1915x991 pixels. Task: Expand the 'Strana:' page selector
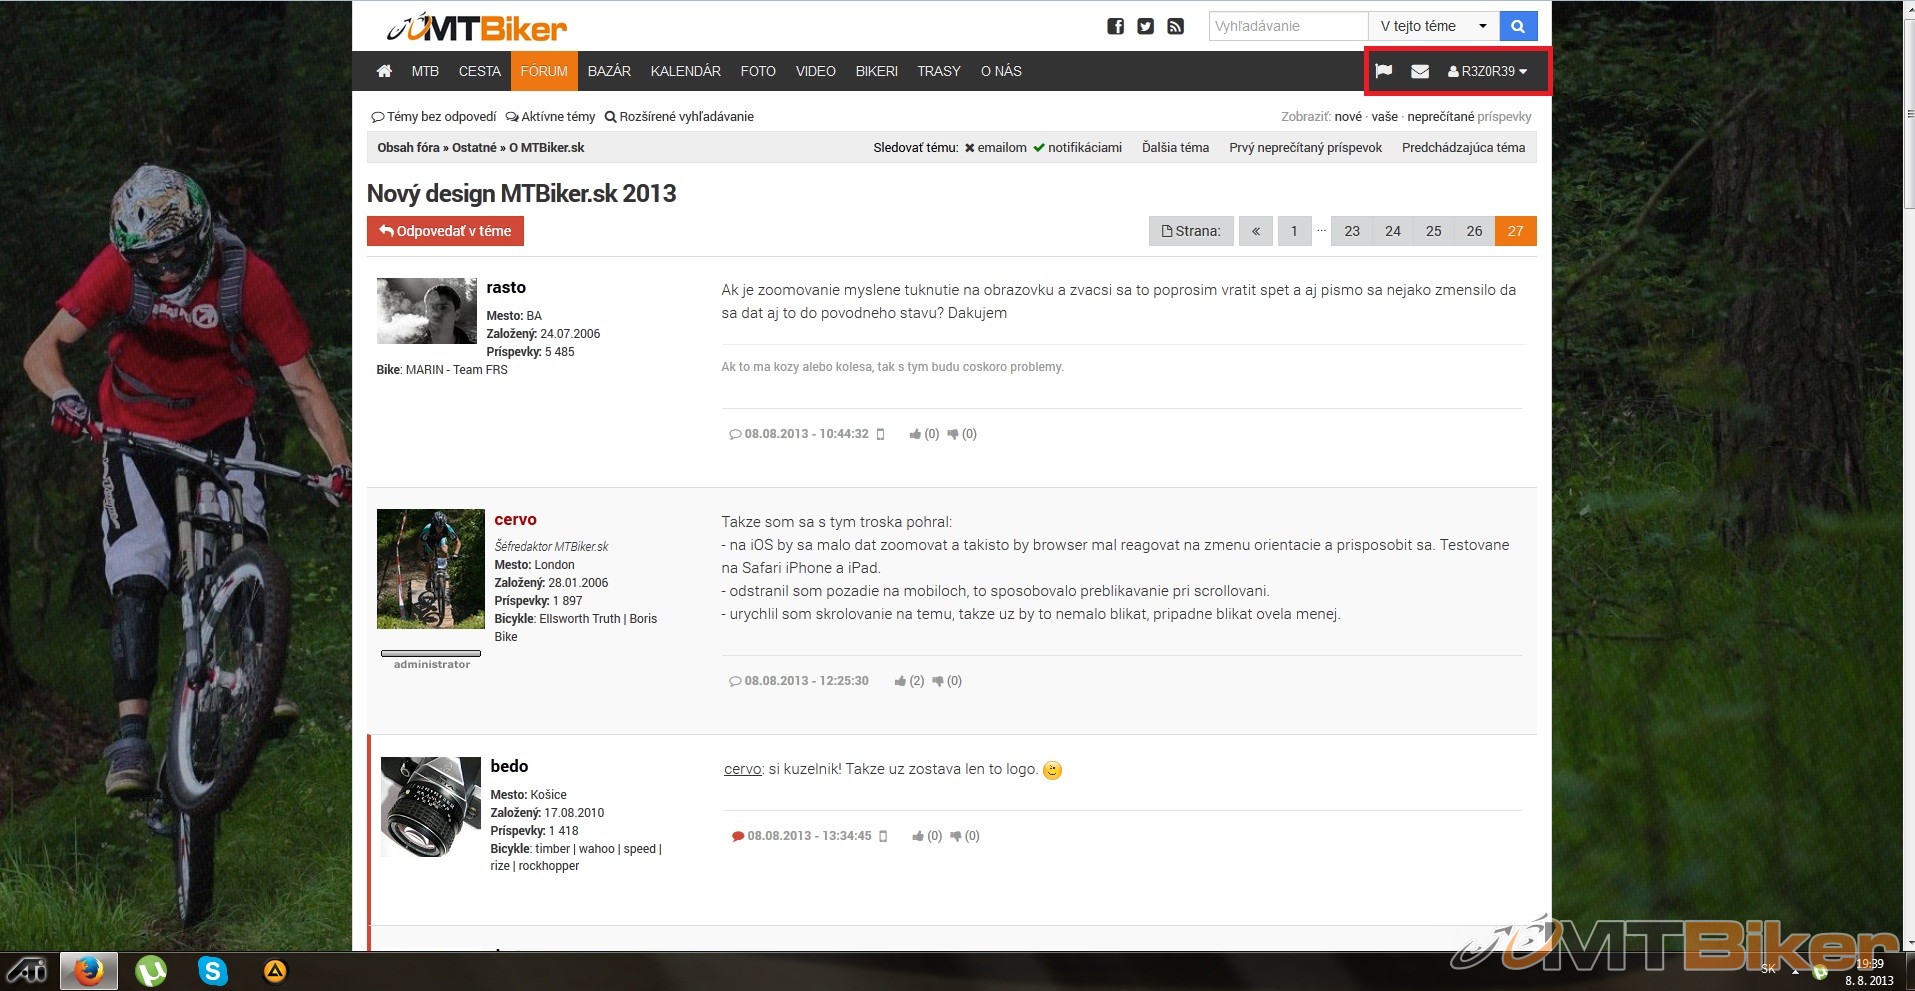(1191, 231)
